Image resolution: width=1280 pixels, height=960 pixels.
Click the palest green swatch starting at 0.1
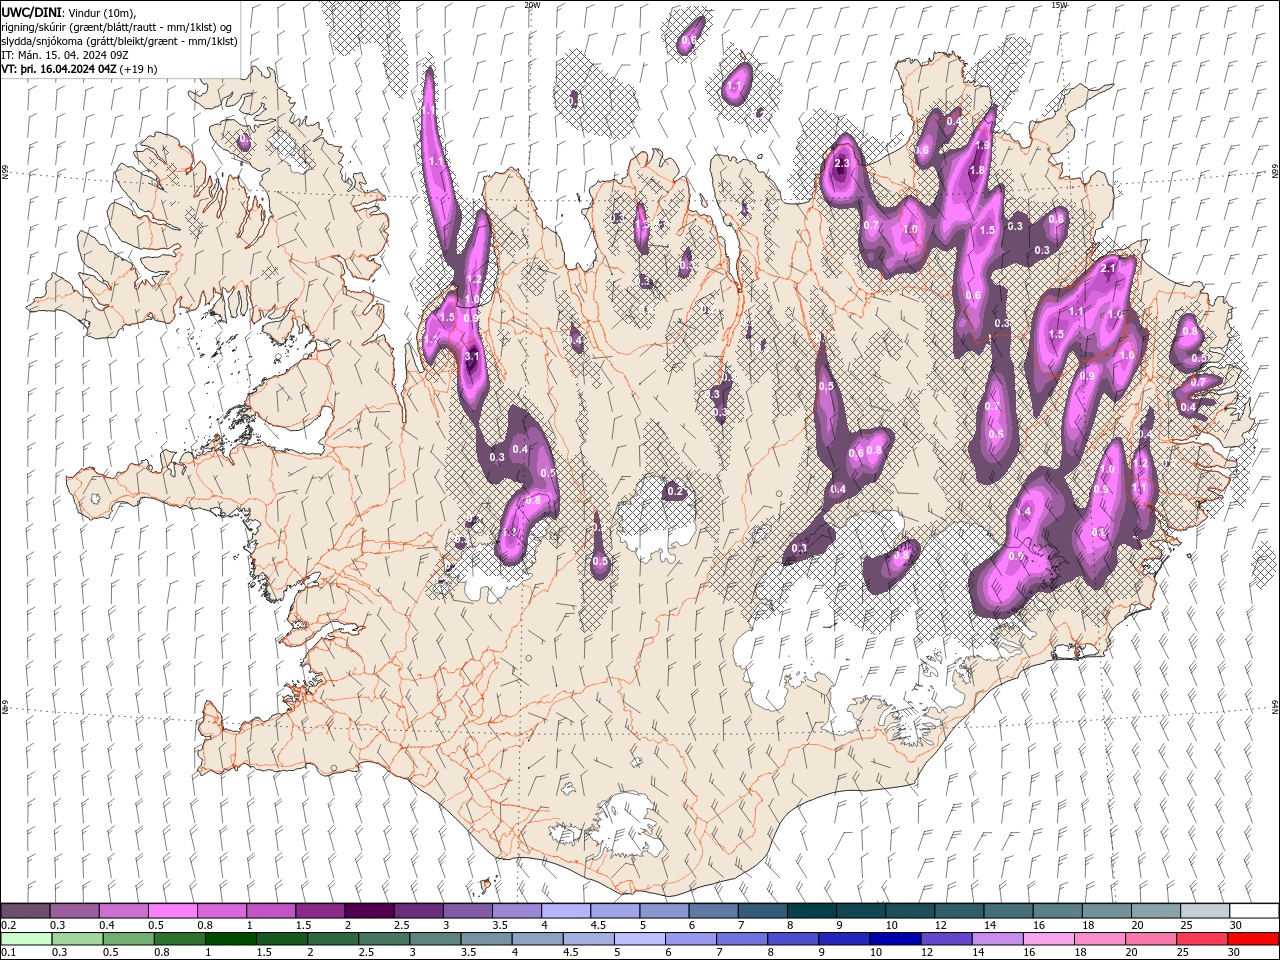click(26, 939)
